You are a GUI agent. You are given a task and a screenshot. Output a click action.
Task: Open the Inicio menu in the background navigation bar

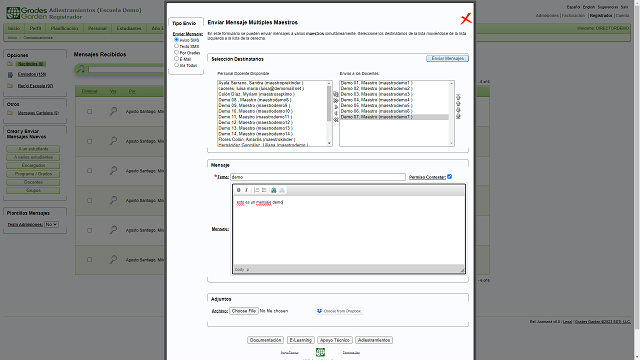(14, 29)
